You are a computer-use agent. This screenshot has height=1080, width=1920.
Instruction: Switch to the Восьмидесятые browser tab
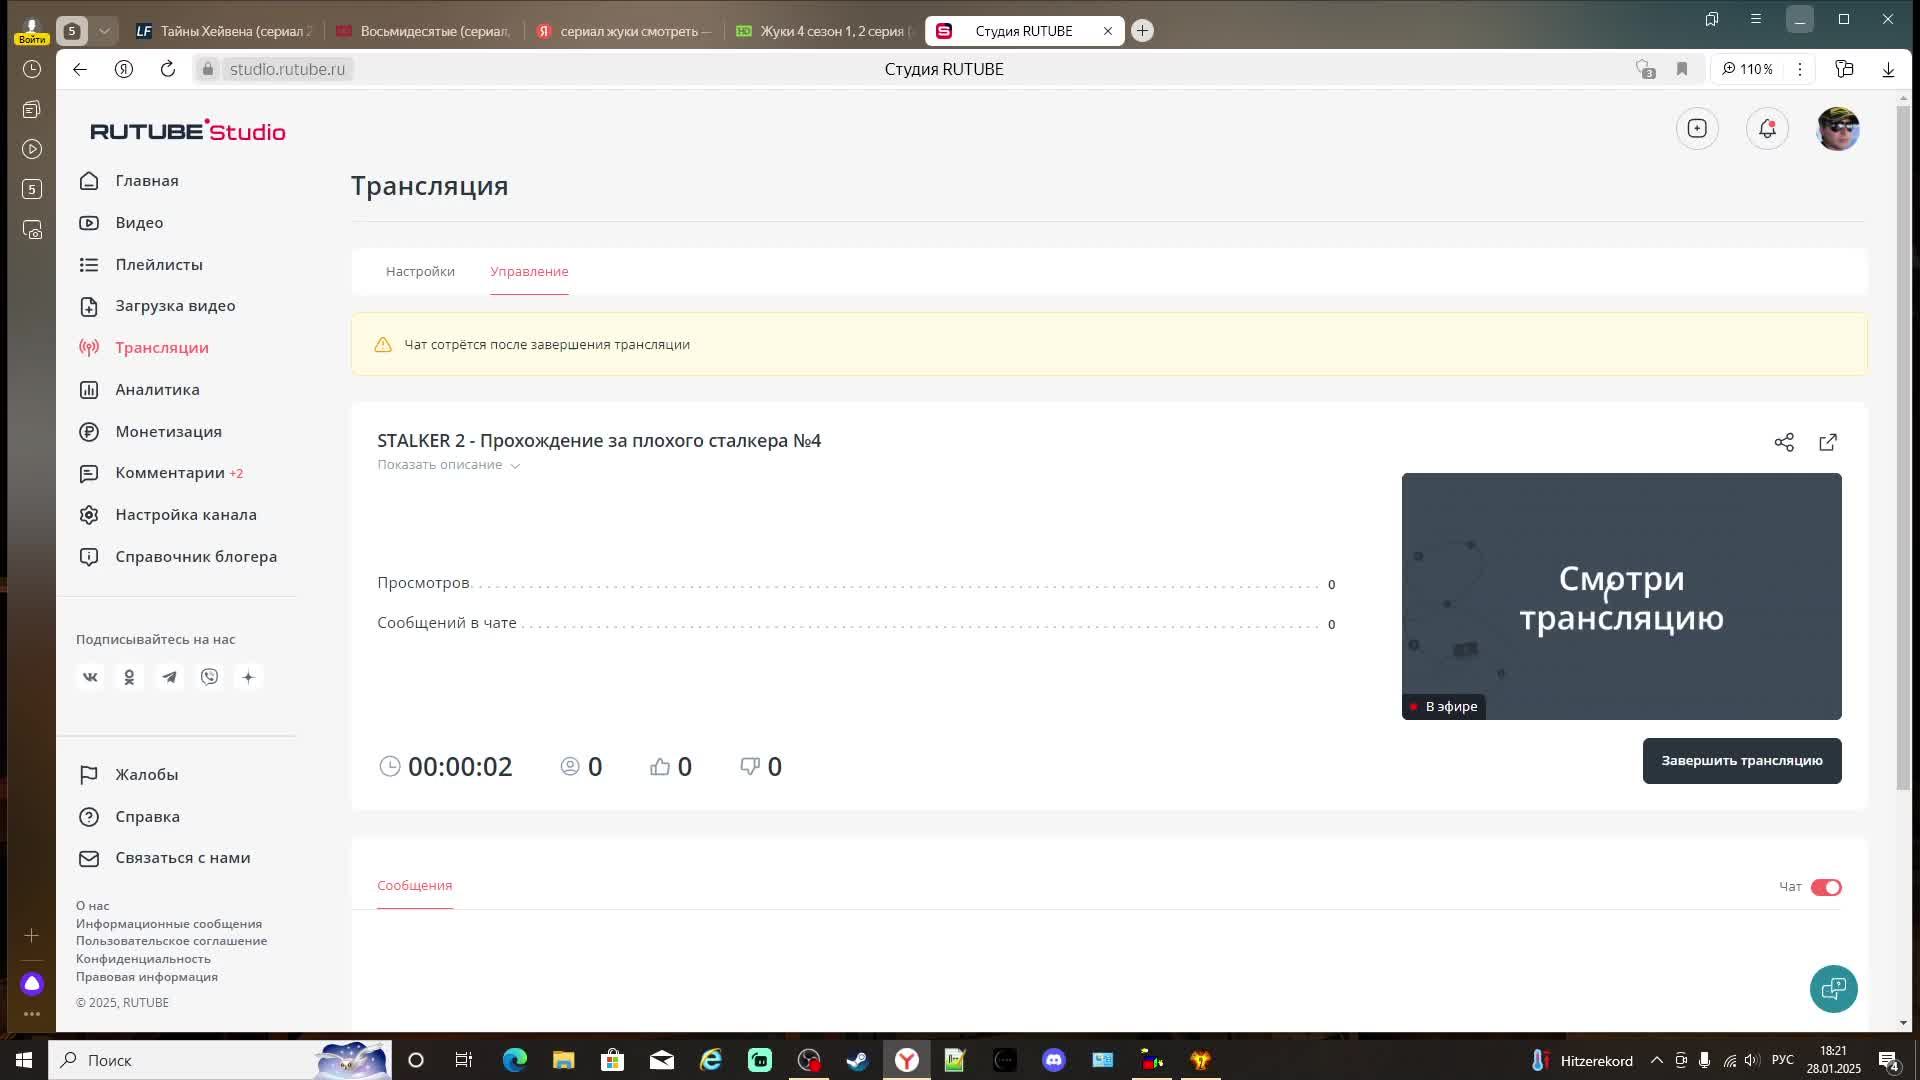click(423, 31)
